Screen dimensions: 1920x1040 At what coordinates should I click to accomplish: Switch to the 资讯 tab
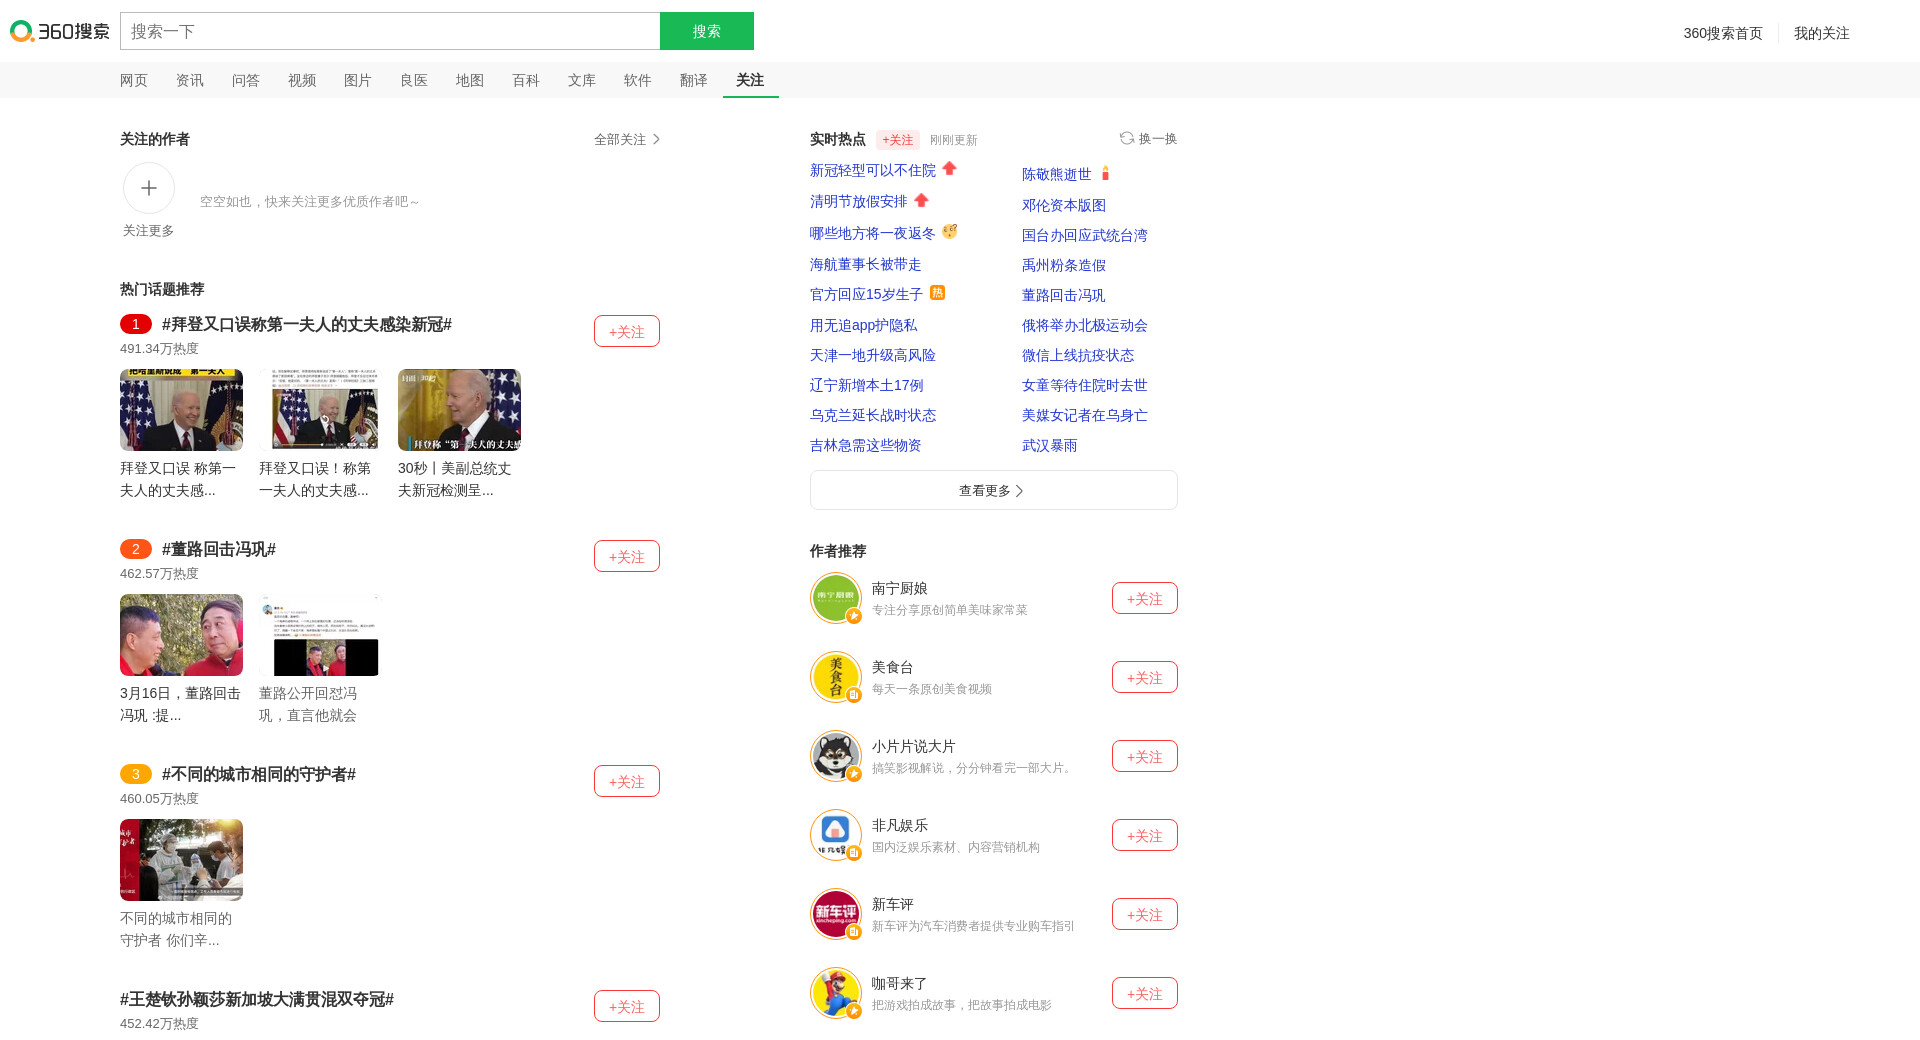[x=190, y=80]
